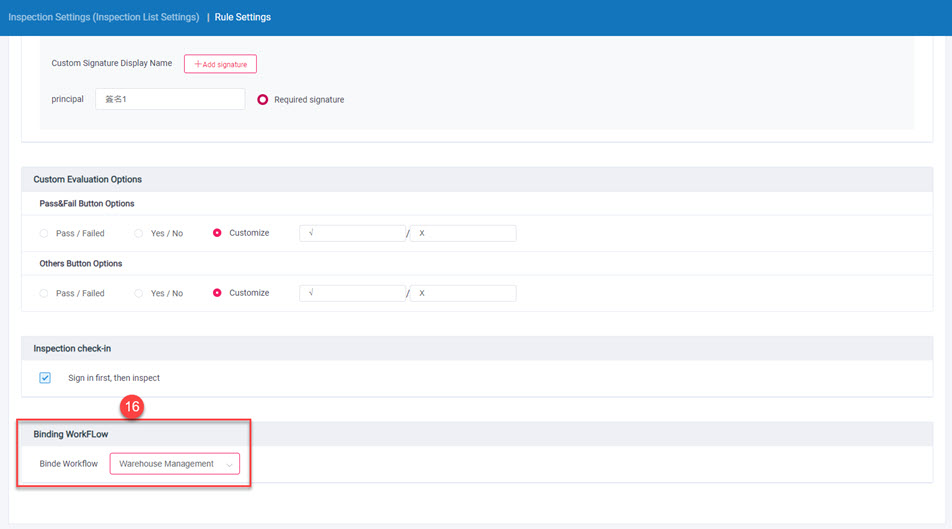Select Pass / Failed under Pass&Fail Button Options
952x529 pixels.
click(x=44, y=233)
